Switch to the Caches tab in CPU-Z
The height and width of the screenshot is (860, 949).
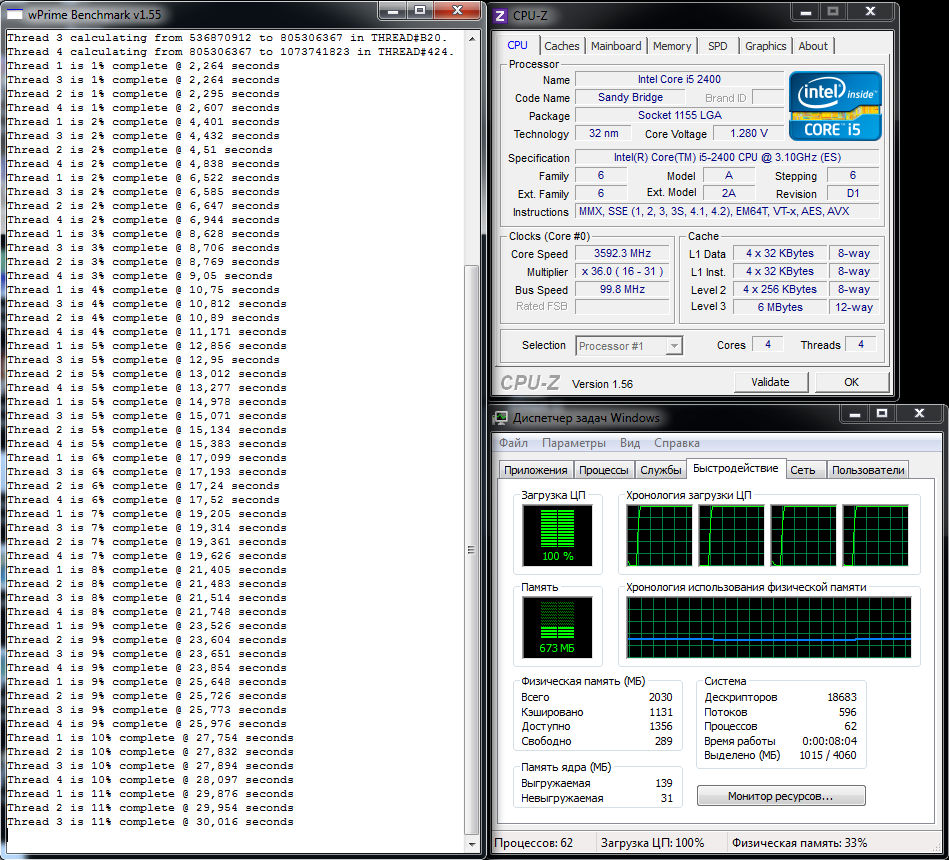561,46
